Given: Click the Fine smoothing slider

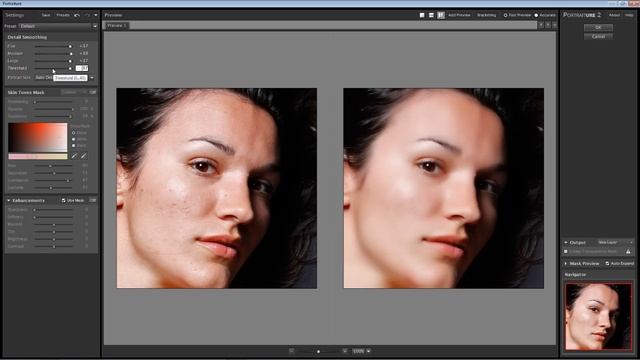Looking at the screenshot, I should (x=53, y=46).
